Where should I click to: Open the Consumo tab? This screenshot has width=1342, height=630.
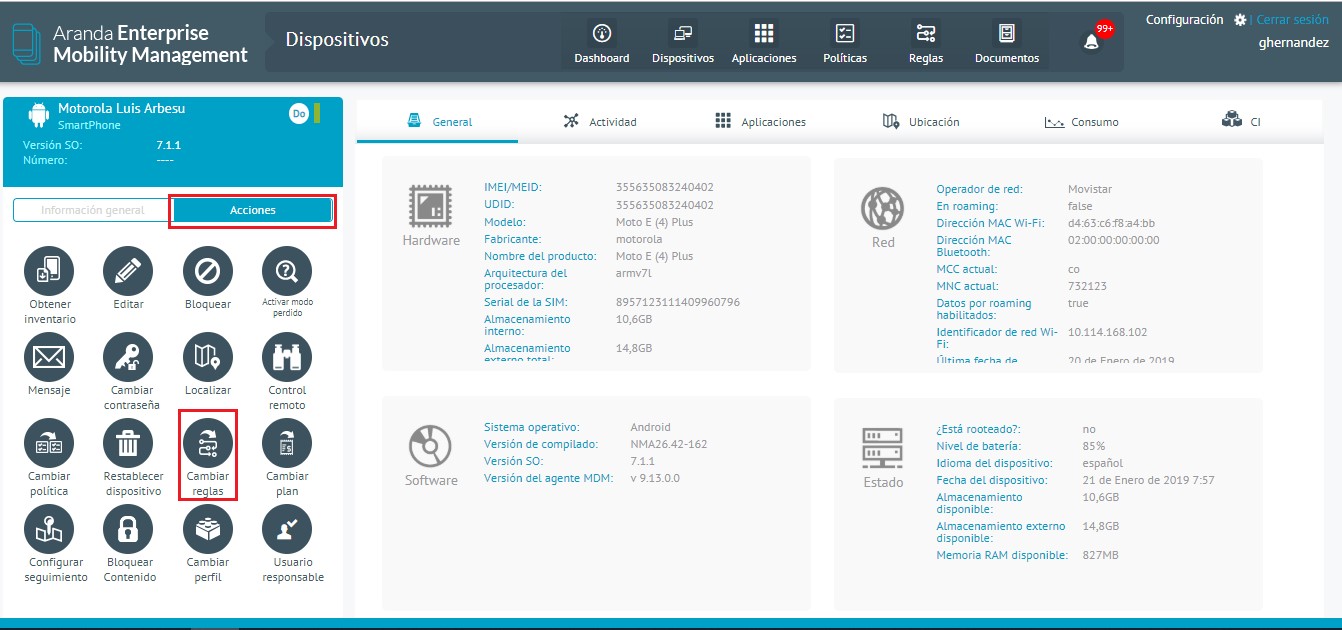pos(1082,122)
